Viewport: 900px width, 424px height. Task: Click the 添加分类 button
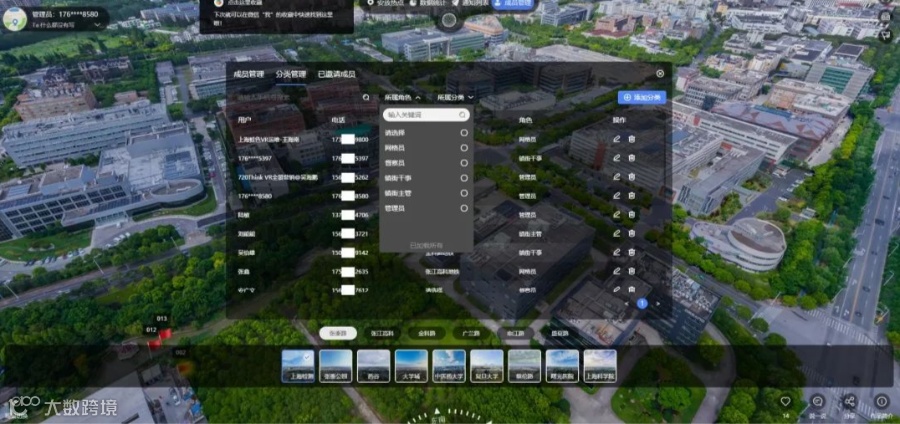pyautogui.click(x=642, y=98)
